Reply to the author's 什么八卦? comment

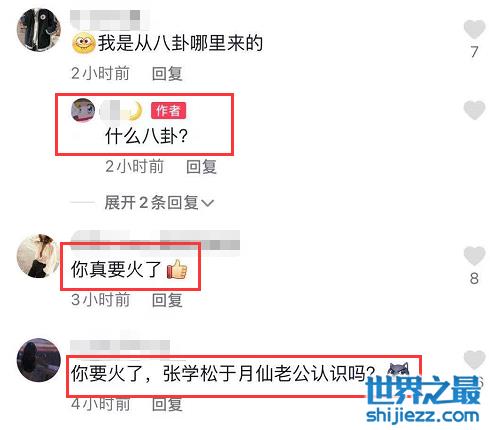pyautogui.click(x=201, y=166)
